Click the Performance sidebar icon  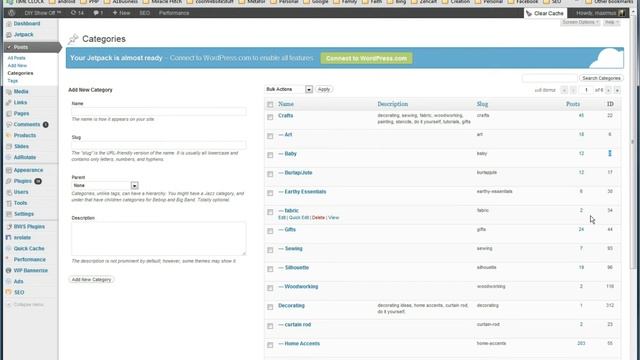click(9, 260)
